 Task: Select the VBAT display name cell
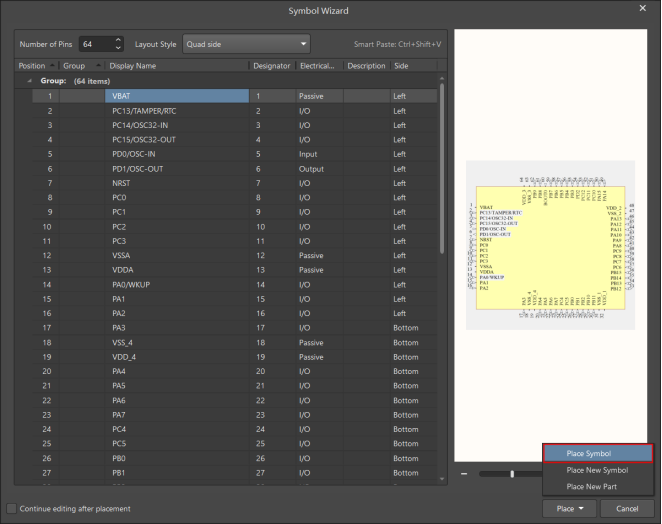(x=176, y=96)
